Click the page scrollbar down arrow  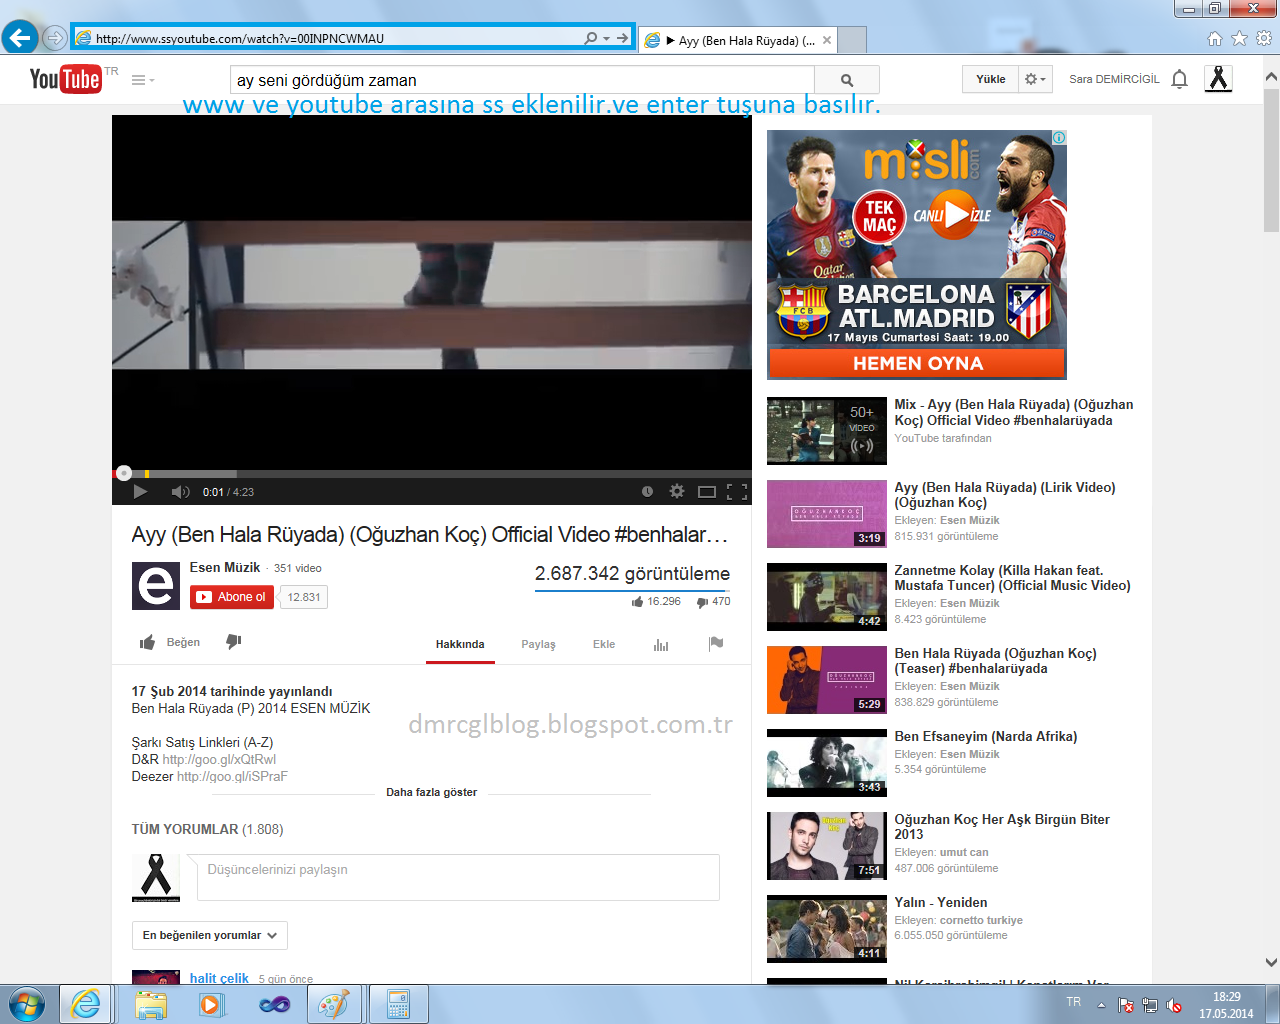pos(1271,963)
